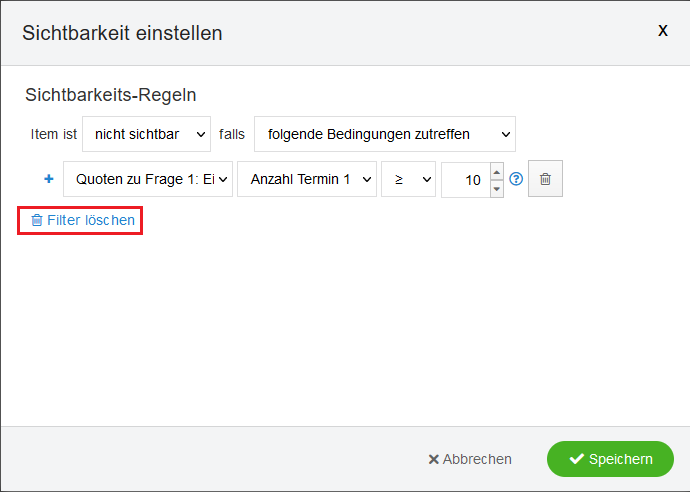The height and width of the screenshot is (492, 690).
Task: Decrease the value with the down stepper arrow
Action: [x=497, y=188]
